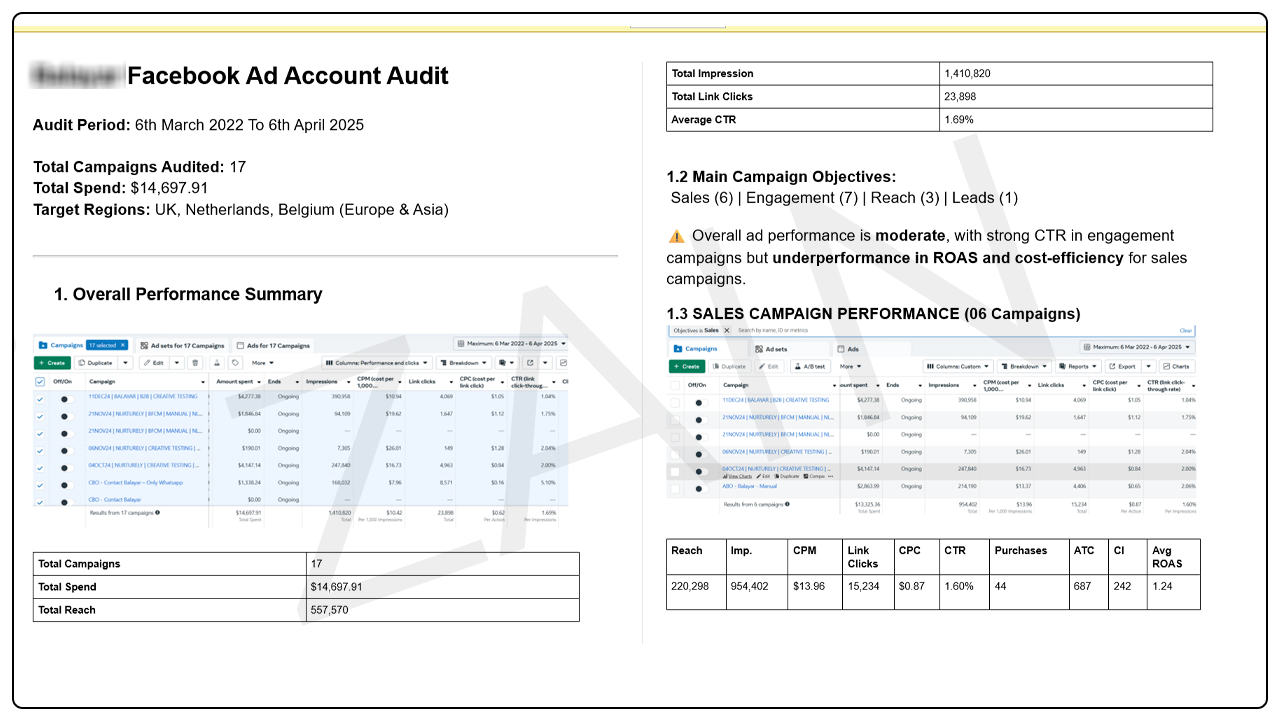The height and width of the screenshot is (720, 1280).
Task: Click 'View Charts' under the 04OCT24 Sales row
Action: pyautogui.click(x=737, y=476)
